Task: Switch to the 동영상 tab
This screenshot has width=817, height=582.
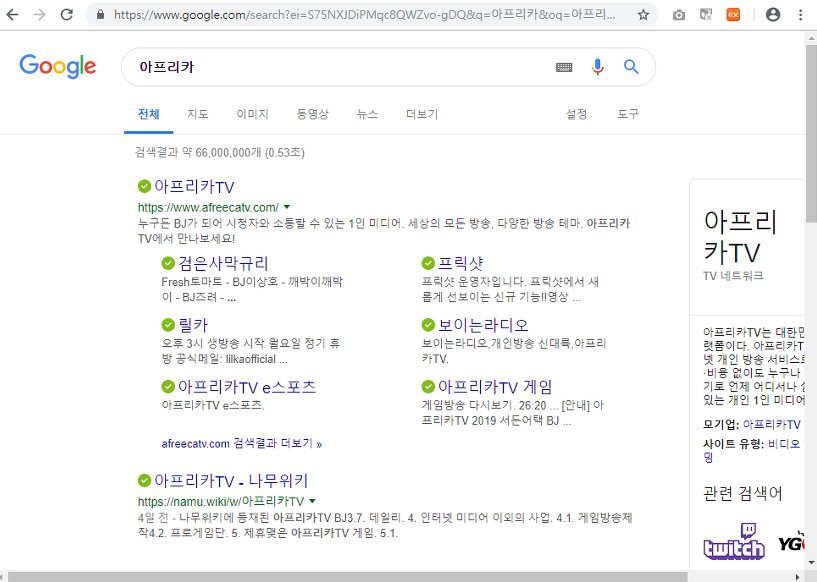Action: [x=313, y=114]
